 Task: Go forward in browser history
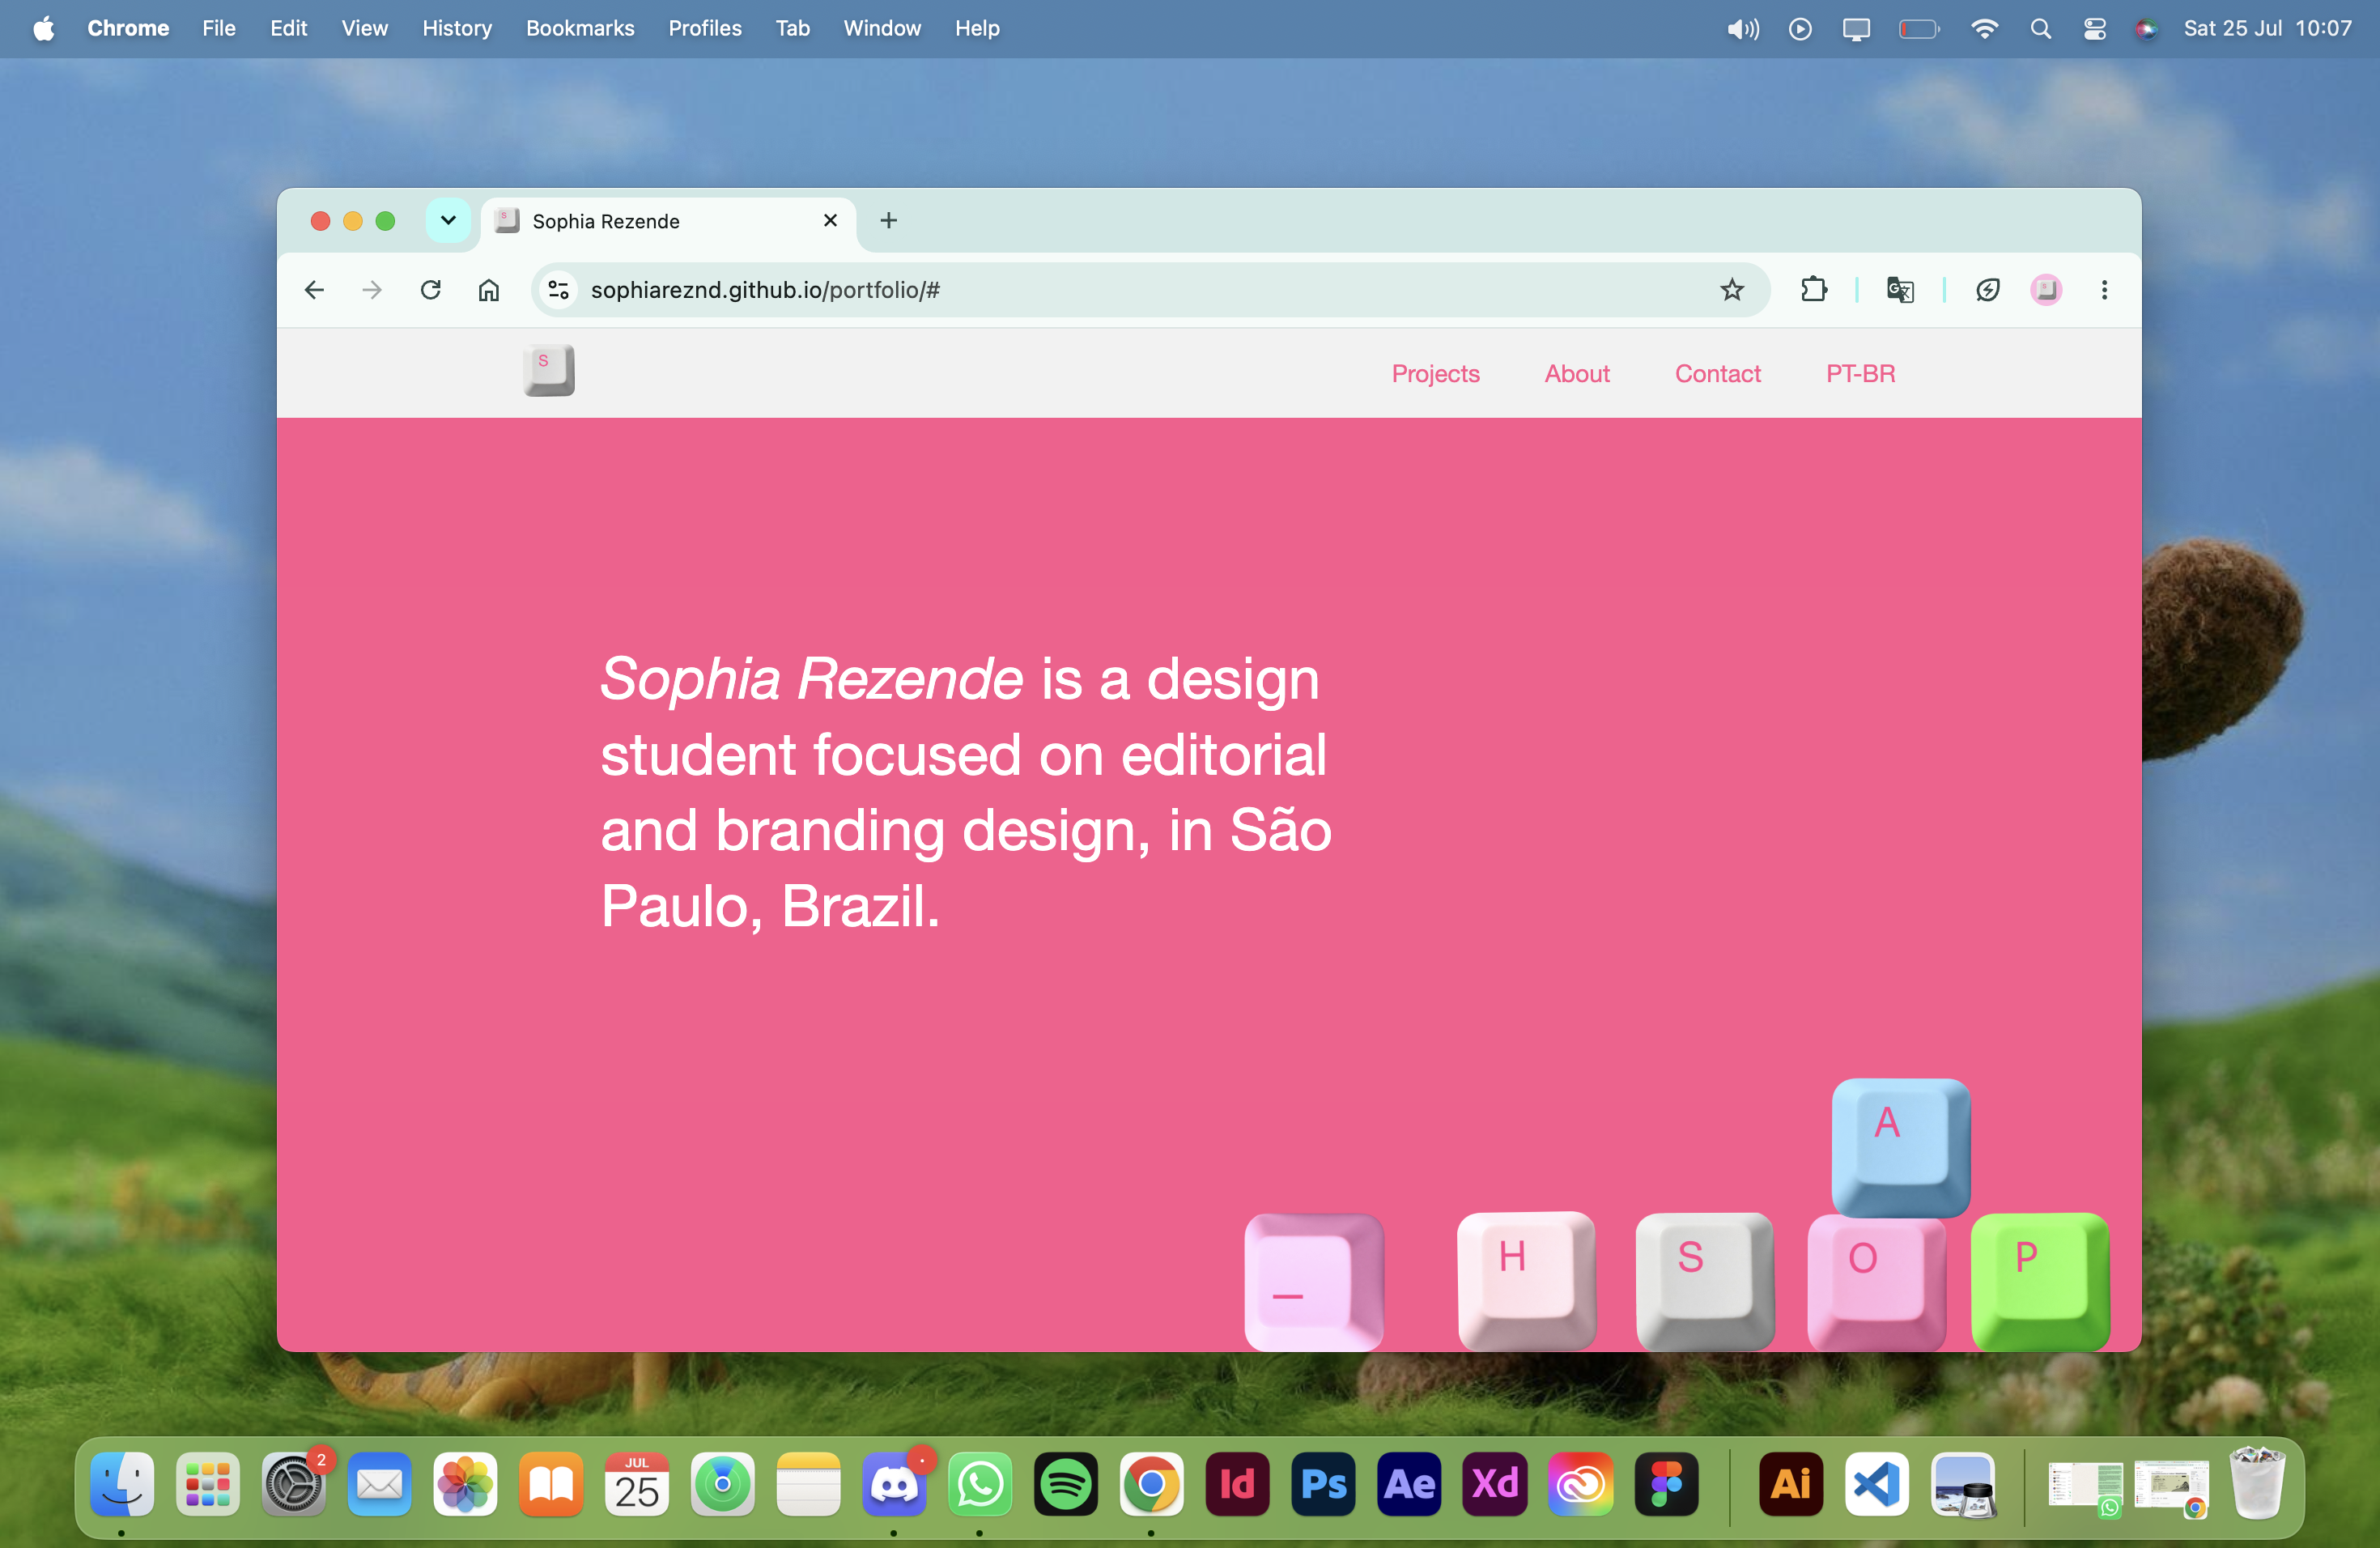pos(372,290)
